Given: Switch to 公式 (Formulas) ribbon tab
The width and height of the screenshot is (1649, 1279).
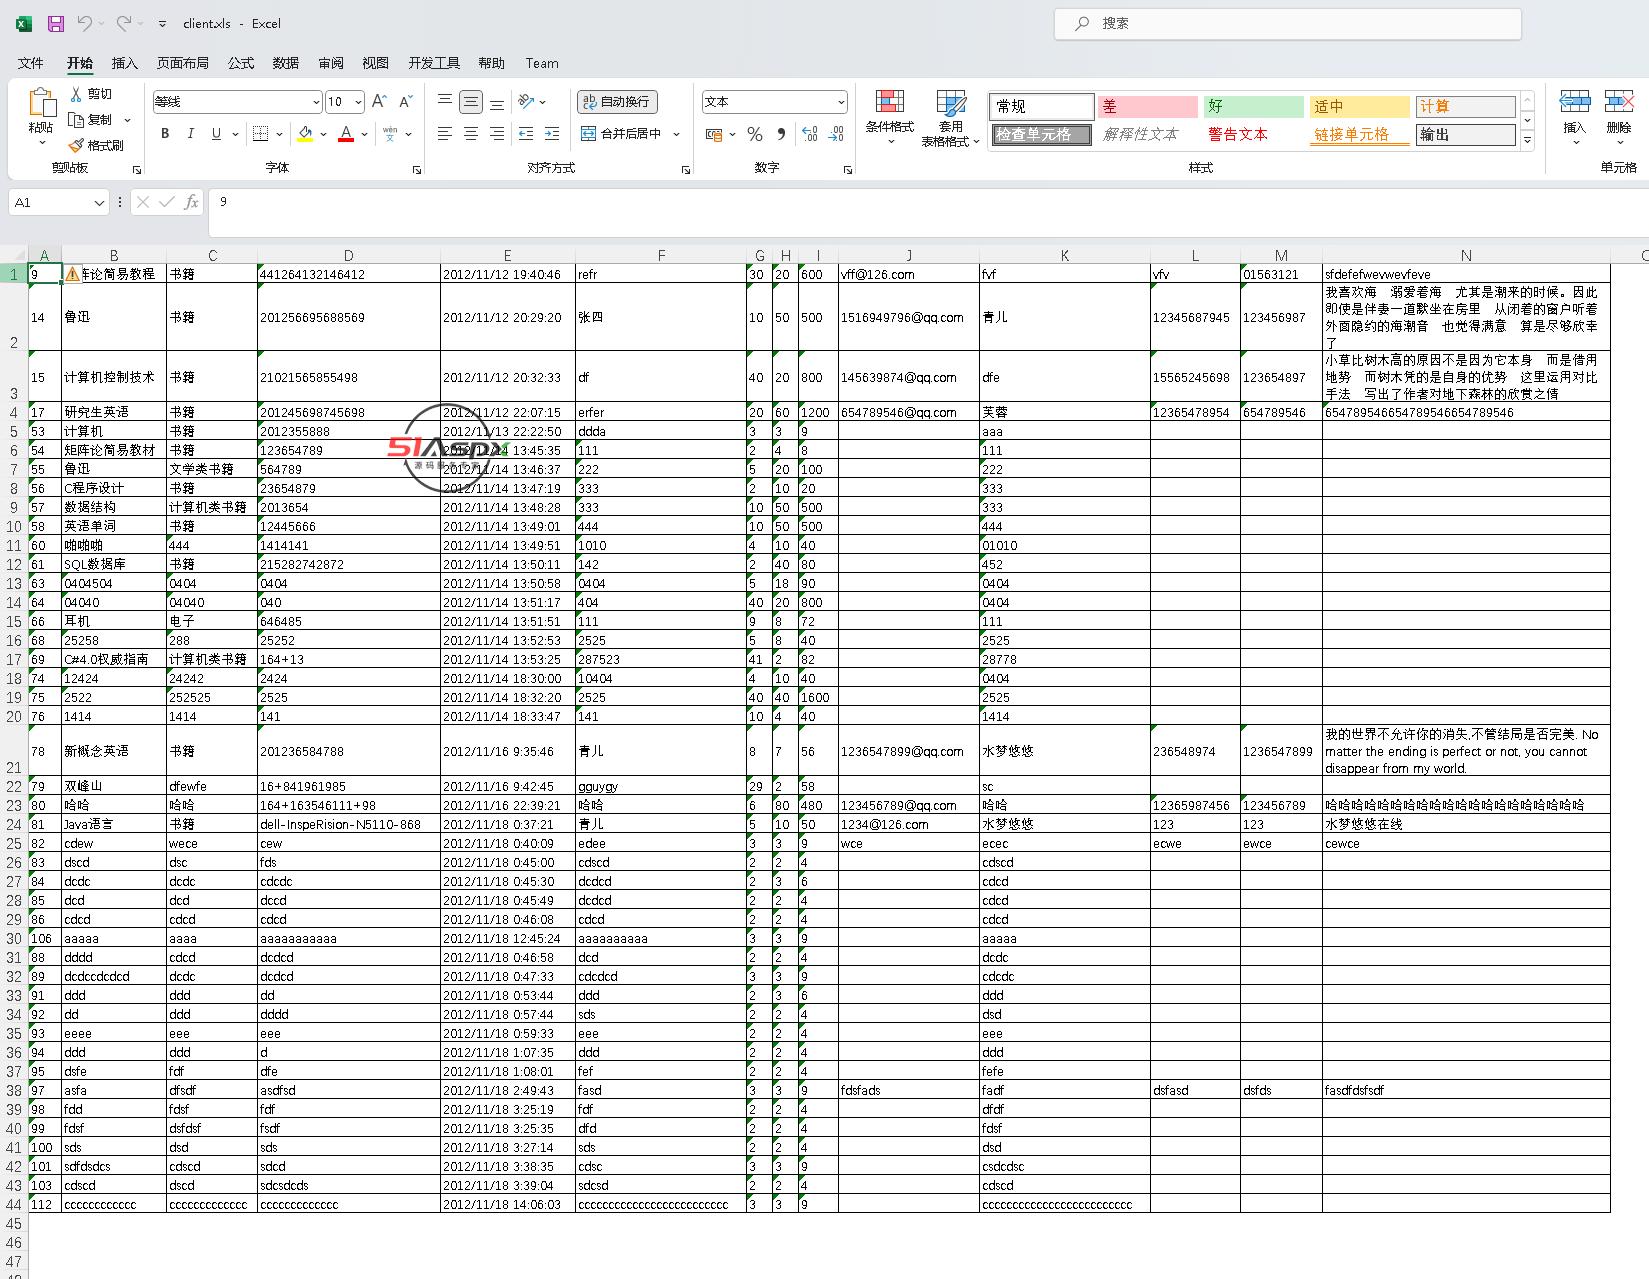Looking at the screenshot, I should coord(241,63).
